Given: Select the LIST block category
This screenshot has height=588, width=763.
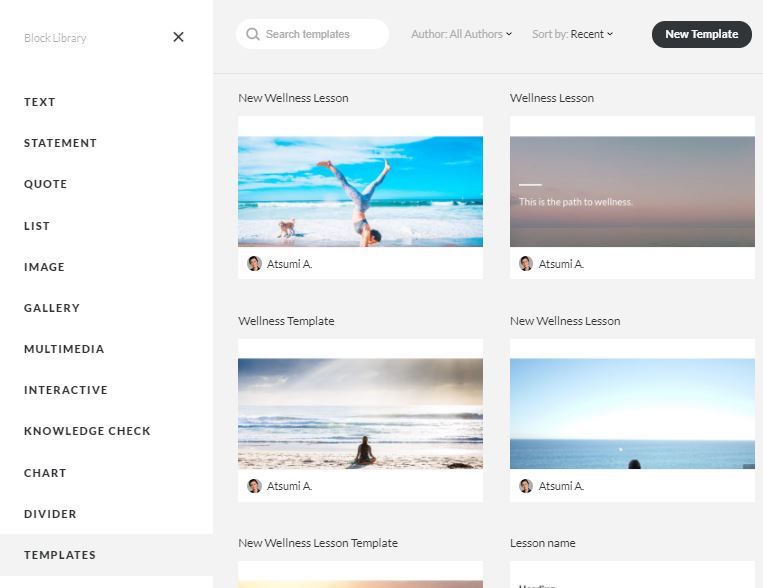Looking at the screenshot, I should point(37,226).
